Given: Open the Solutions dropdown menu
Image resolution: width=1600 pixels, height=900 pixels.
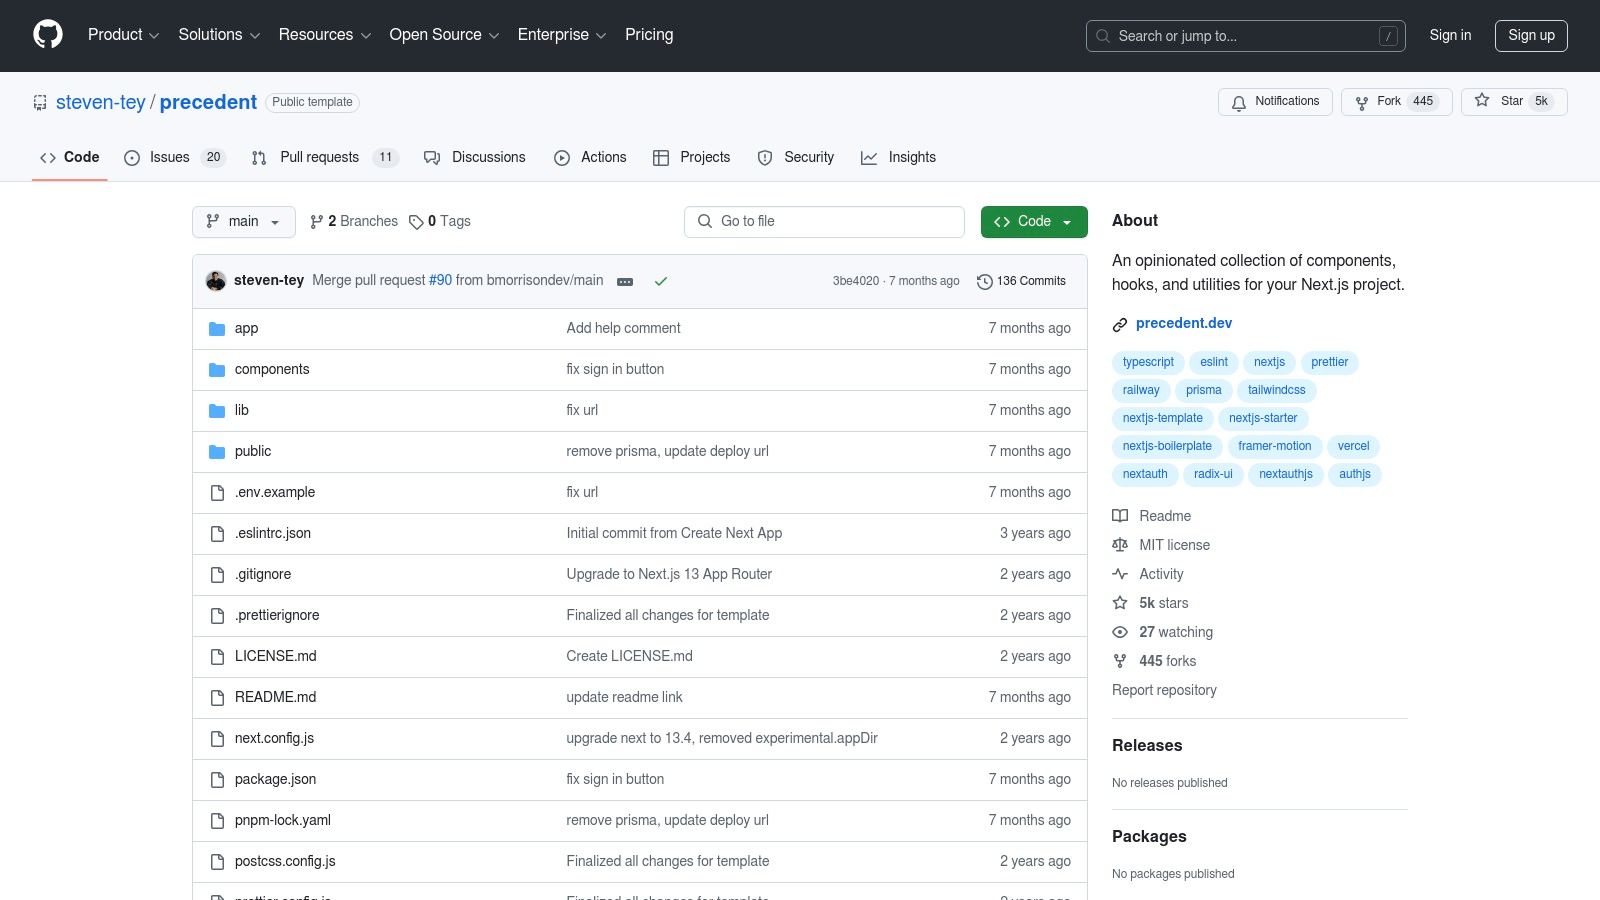Looking at the screenshot, I should (x=219, y=35).
